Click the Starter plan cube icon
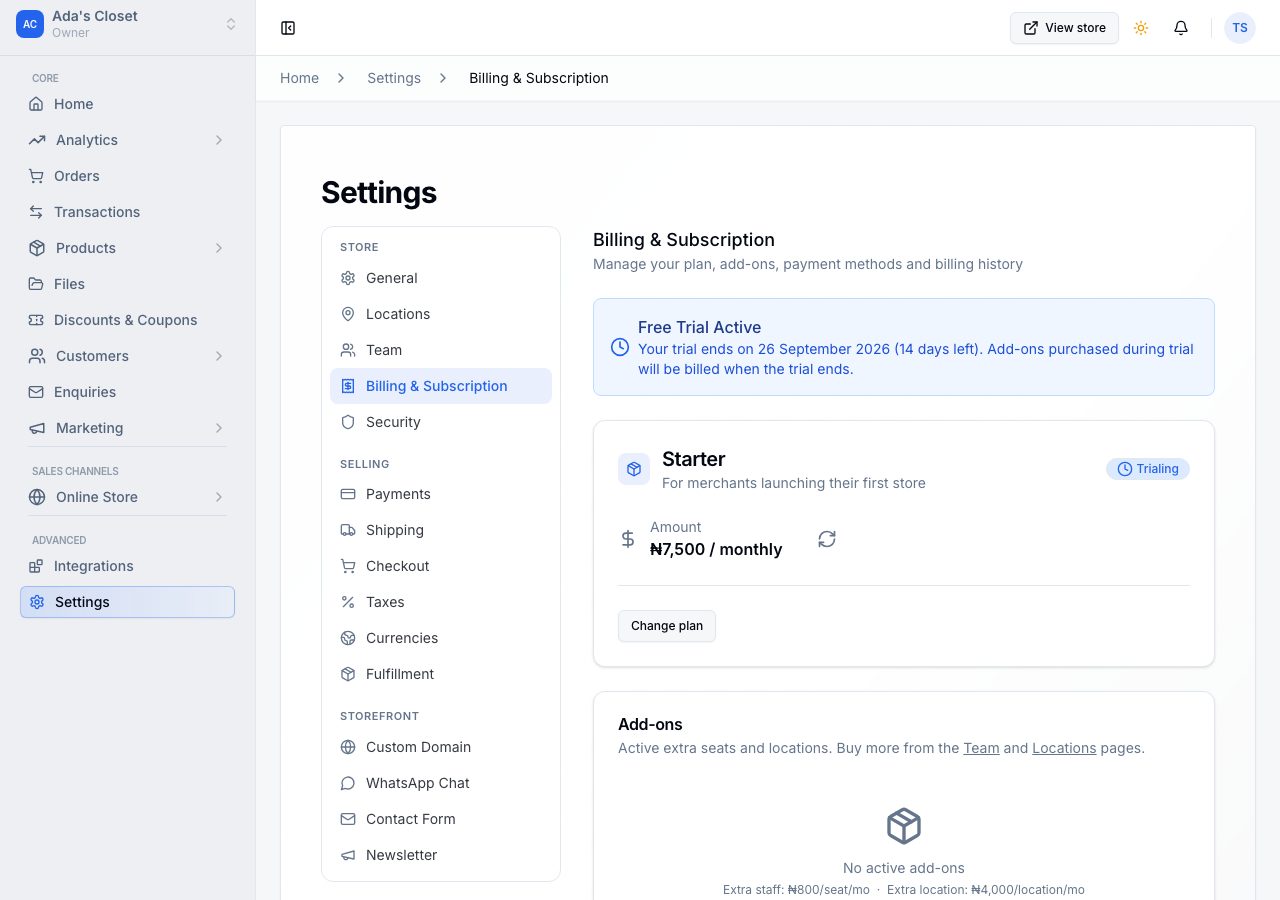This screenshot has height=900, width=1280. click(634, 469)
